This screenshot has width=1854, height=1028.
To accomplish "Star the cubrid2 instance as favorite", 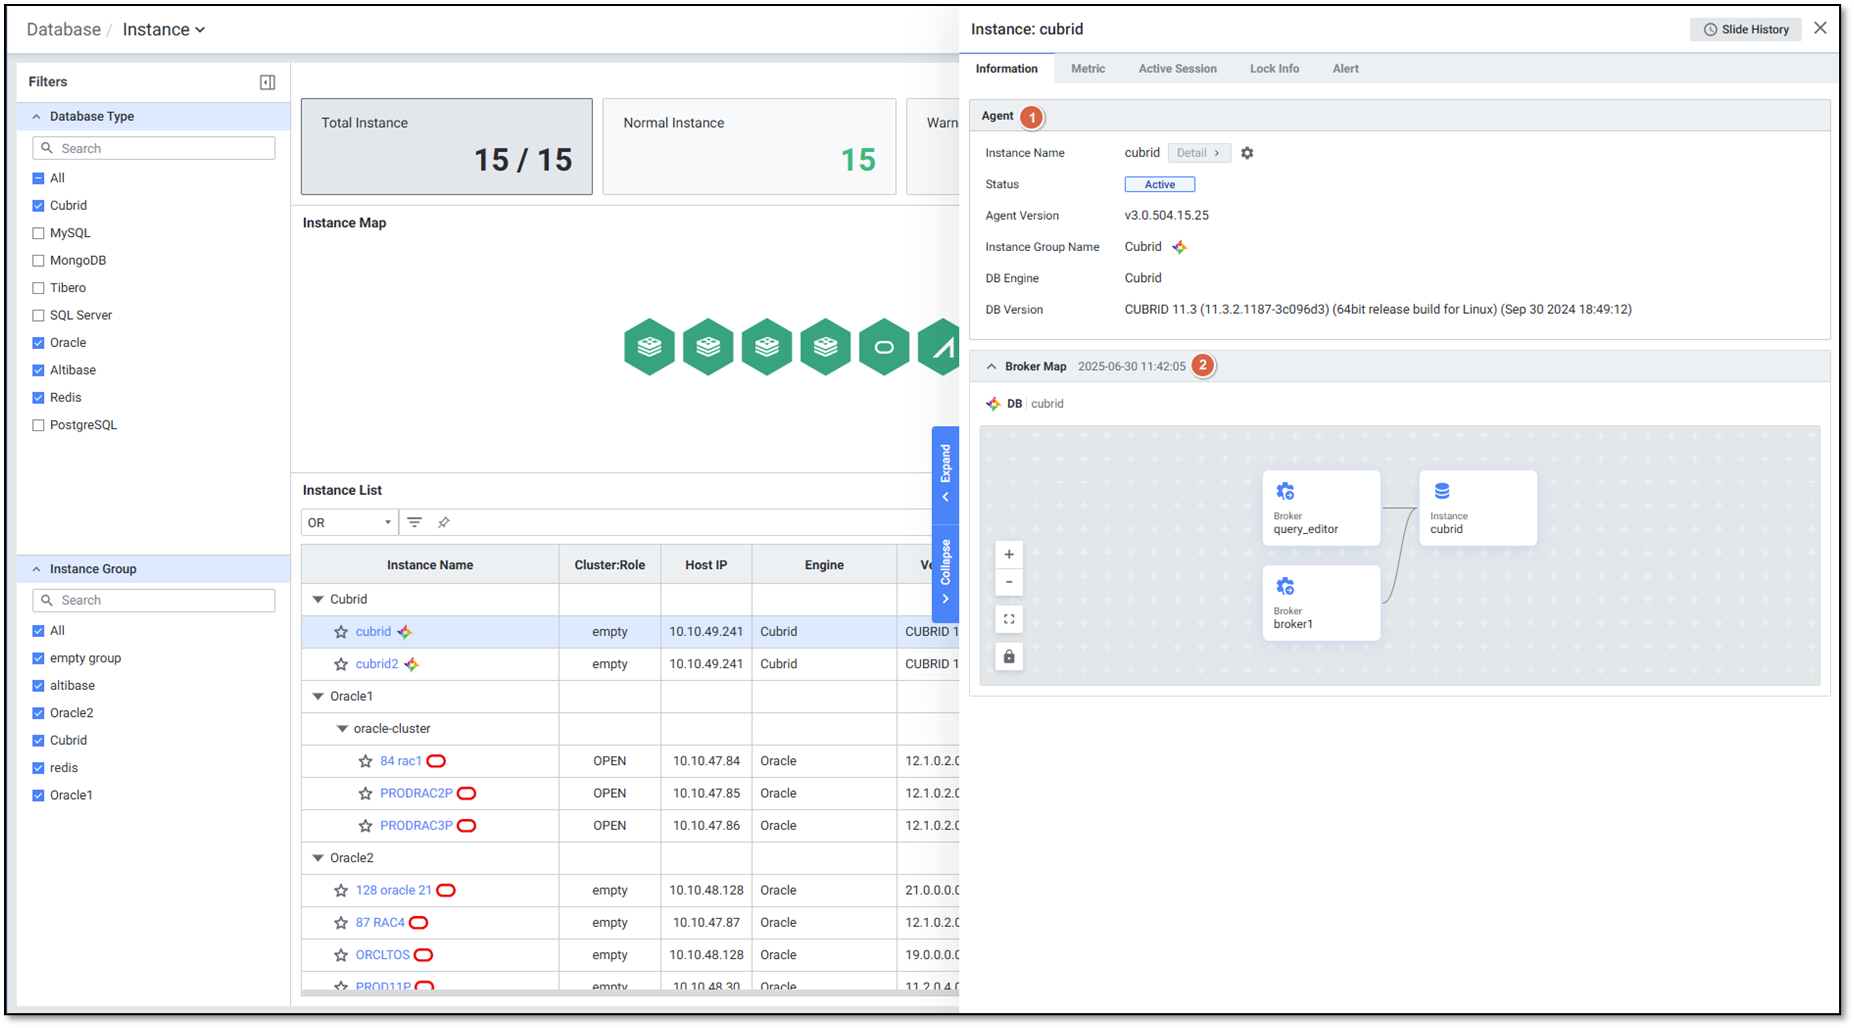I will coord(341,664).
